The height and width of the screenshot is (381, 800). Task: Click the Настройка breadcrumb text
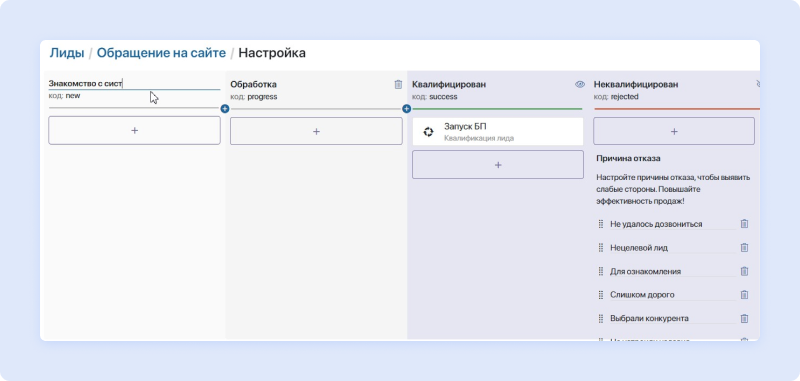point(272,53)
